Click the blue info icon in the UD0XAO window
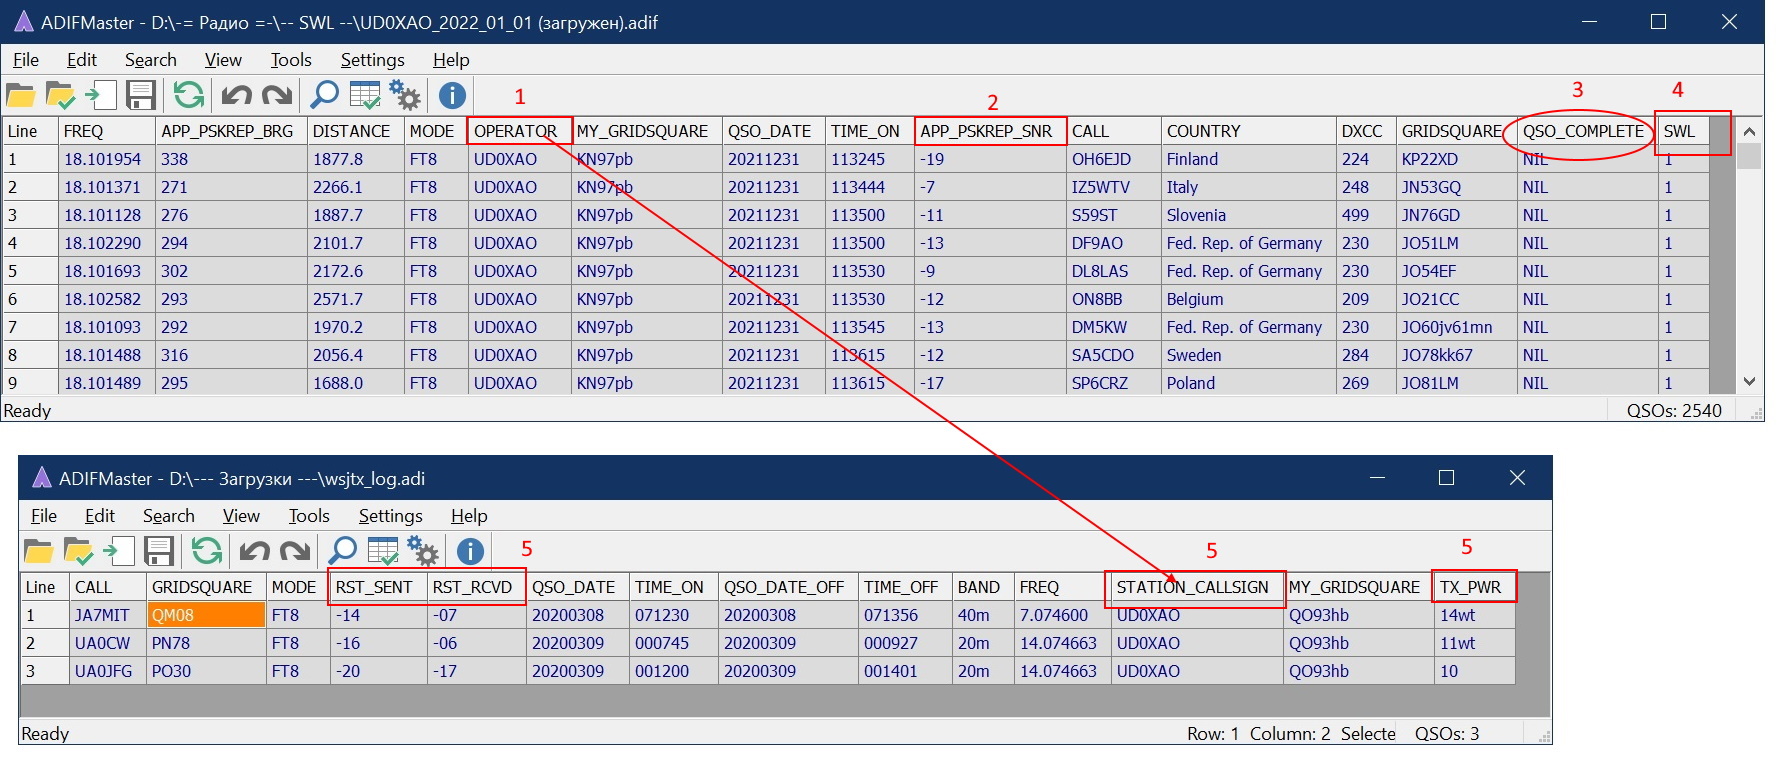 452,95
